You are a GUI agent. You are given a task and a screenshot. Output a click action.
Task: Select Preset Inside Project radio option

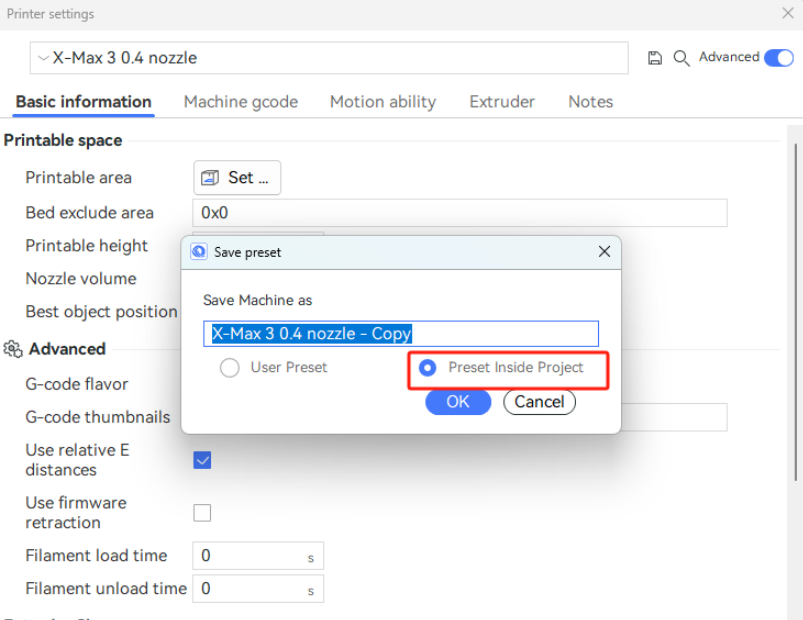tap(428, 368)
